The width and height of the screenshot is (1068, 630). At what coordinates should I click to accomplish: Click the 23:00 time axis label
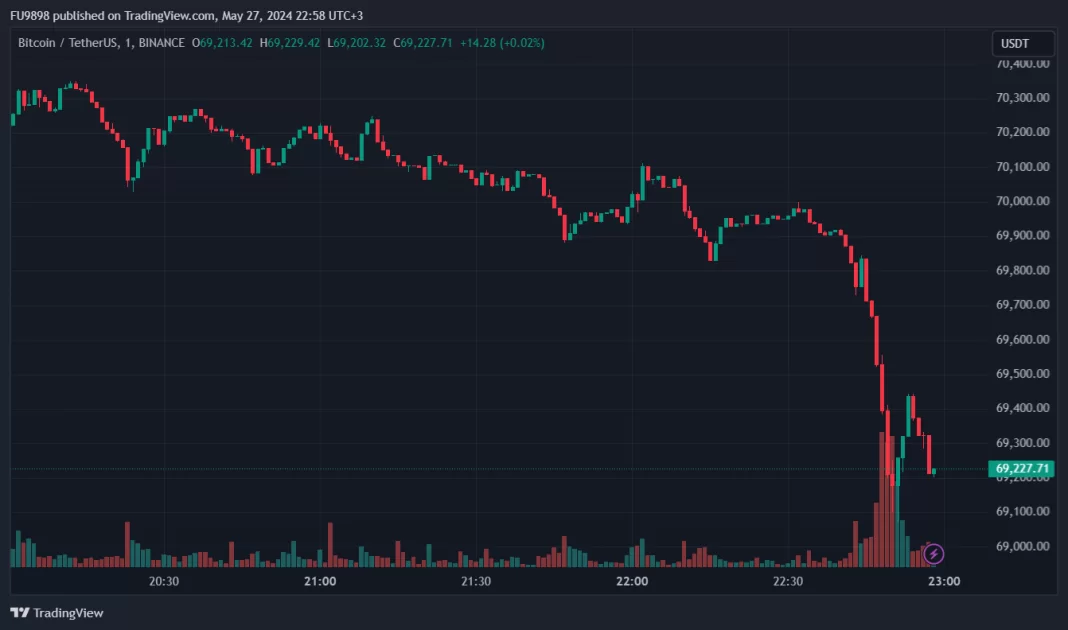point(944,581)
